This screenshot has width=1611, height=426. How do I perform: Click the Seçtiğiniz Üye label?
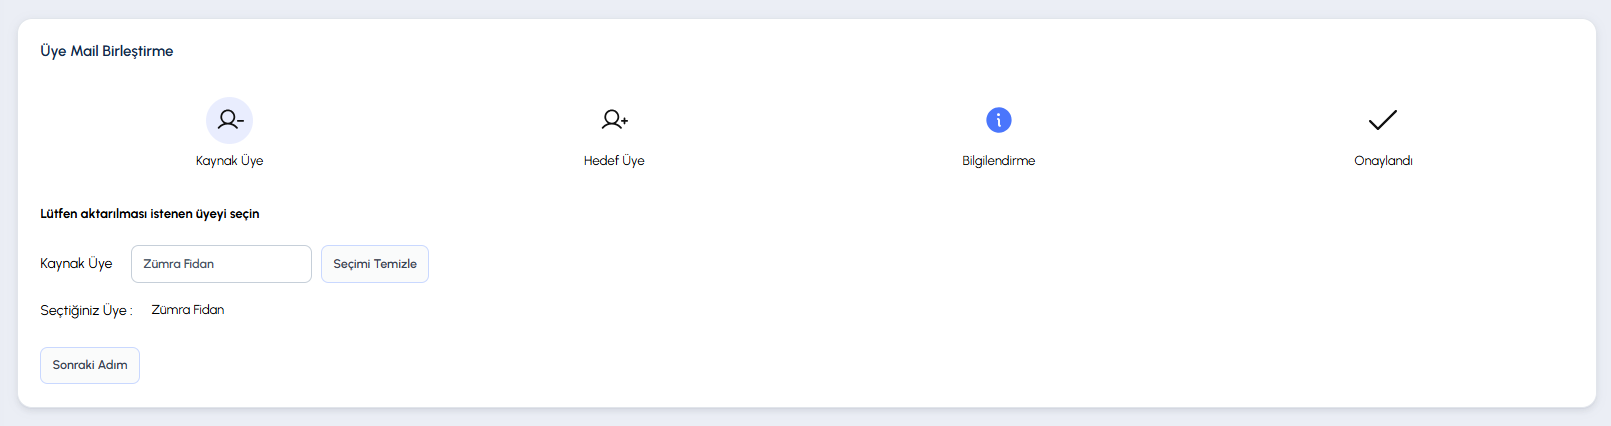point(86,311)
